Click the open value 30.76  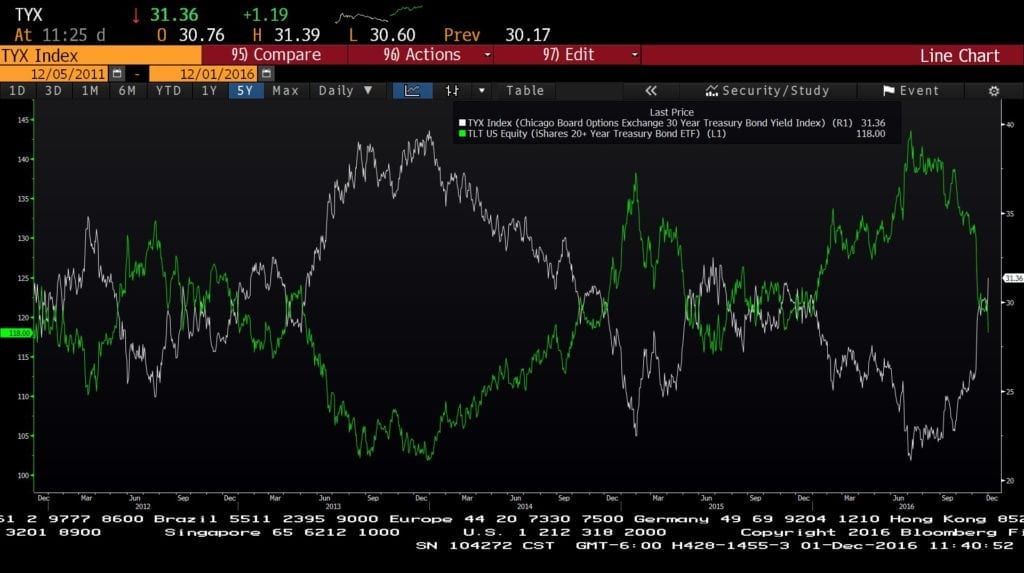pos(201,35)
